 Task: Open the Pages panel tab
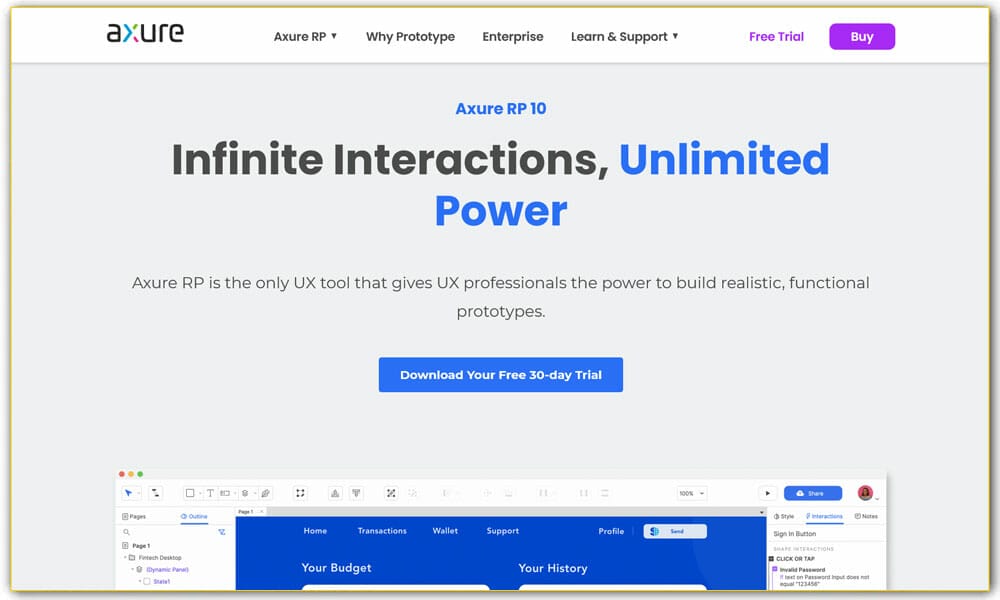coord(134,516)
